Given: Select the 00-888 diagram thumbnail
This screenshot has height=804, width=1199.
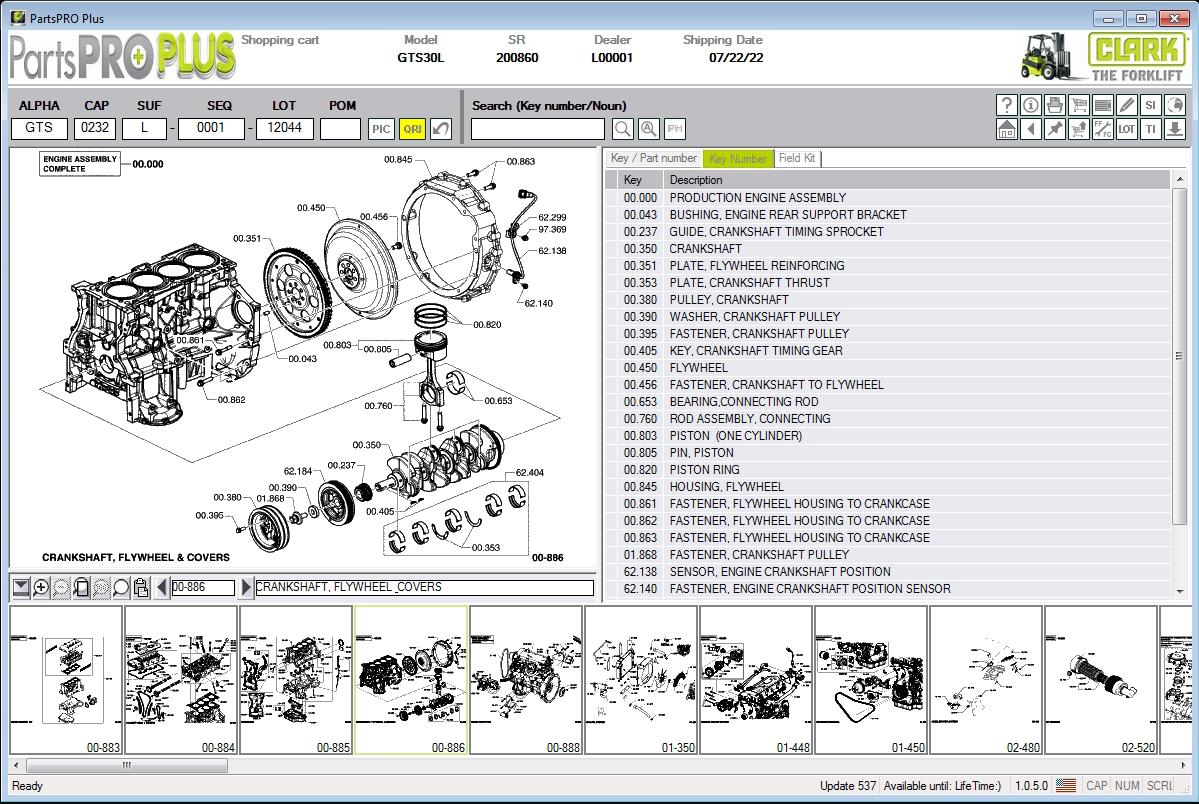Looking at the screenshot, I should pyautogui.click(x=527, y=678).
